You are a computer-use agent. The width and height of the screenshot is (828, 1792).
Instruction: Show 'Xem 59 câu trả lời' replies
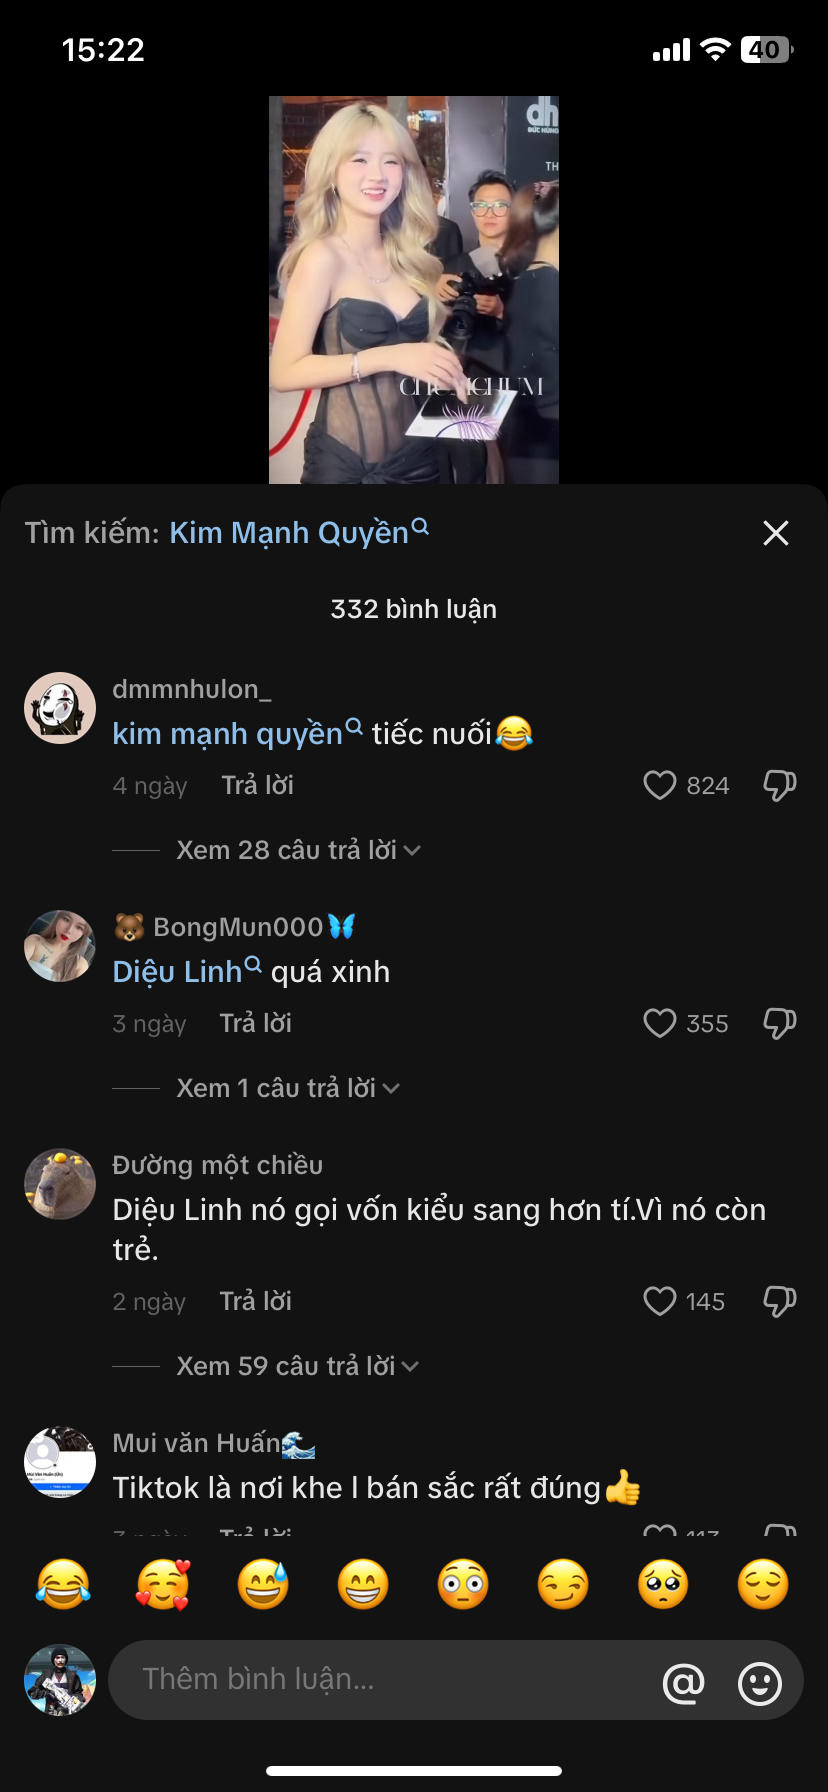click(x=297, y=1366)
